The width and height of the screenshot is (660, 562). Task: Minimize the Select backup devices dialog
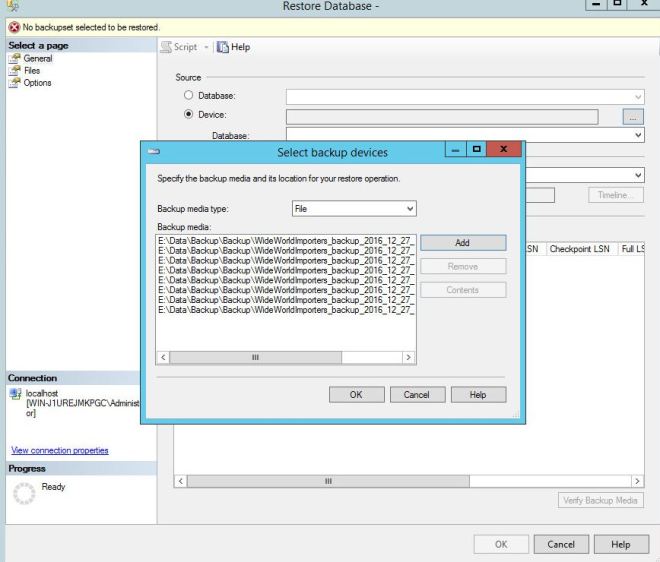click(x=456, y=149)
